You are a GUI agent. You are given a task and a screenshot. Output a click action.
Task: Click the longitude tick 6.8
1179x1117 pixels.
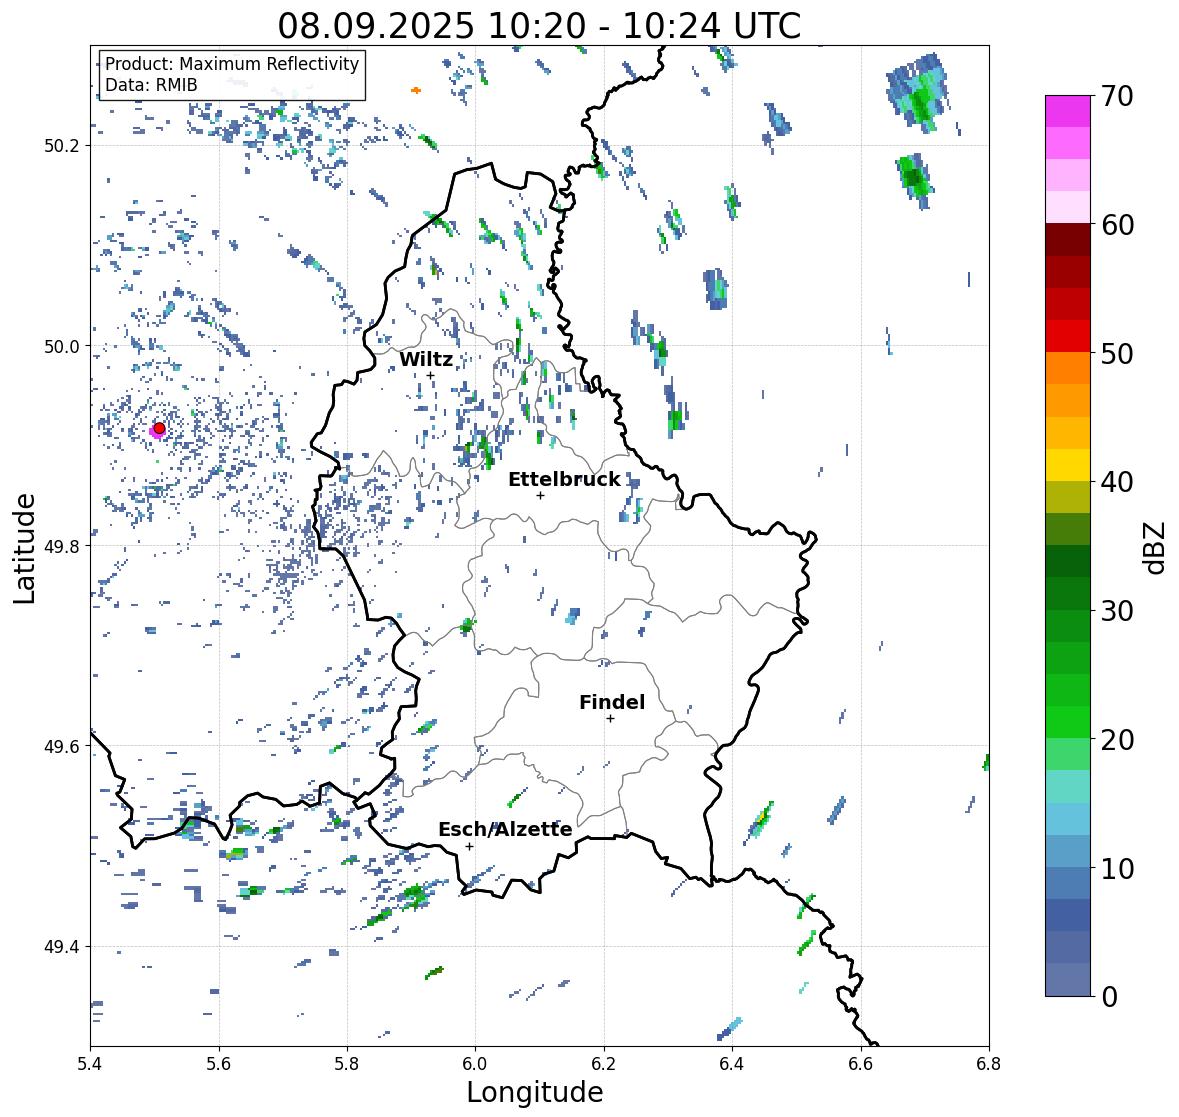point(989,1064)
